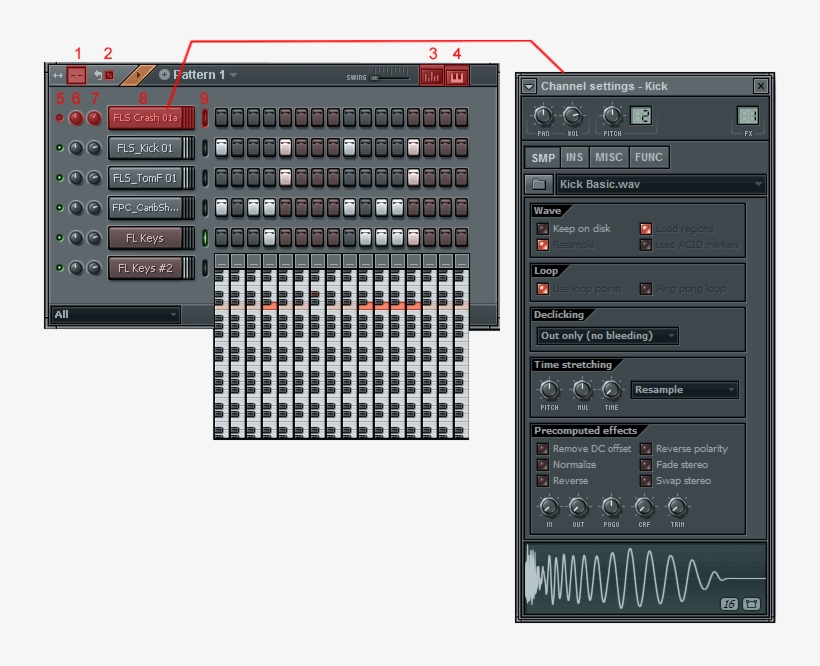Viewport: 820px width, 666px height.
Task: Open the Resample time stretching dropdown
Action: click(x=685, y=389)
